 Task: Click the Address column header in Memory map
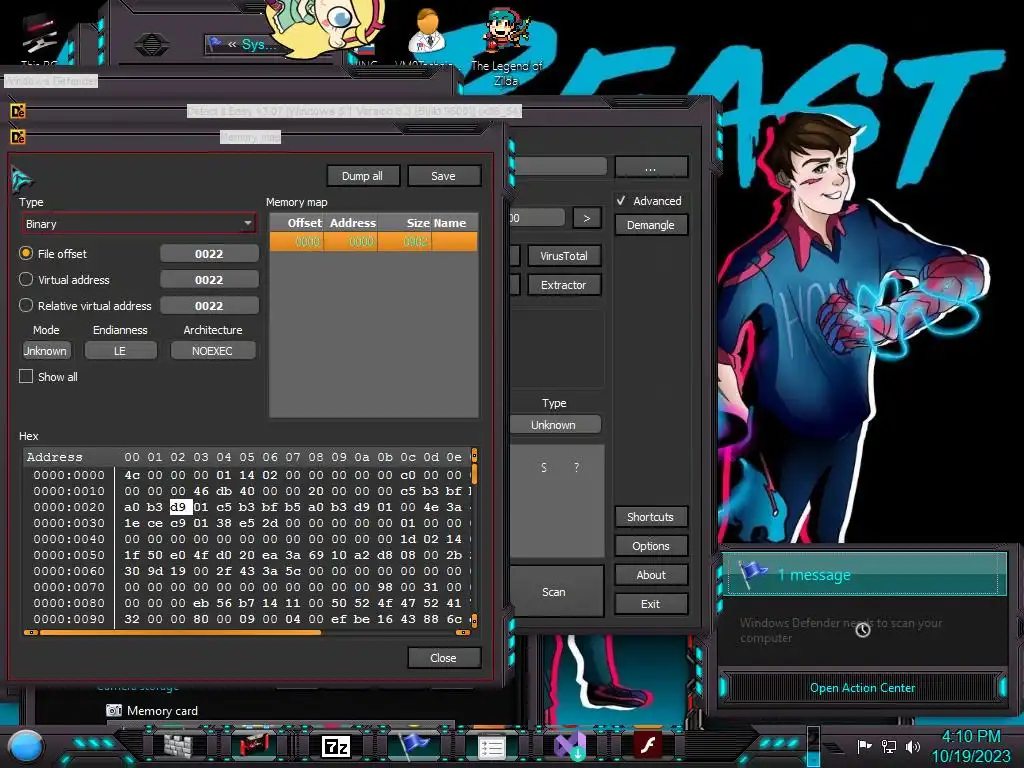click(352, 223)
